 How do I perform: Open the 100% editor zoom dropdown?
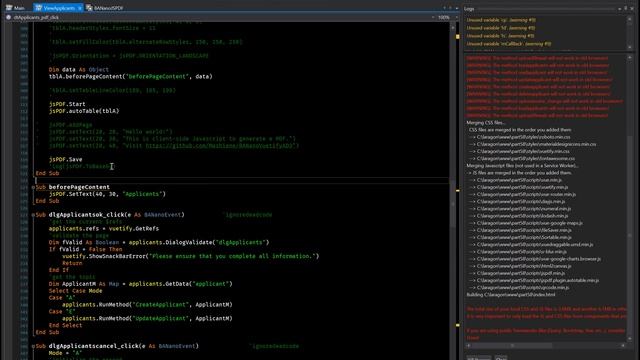coord(457,17)
